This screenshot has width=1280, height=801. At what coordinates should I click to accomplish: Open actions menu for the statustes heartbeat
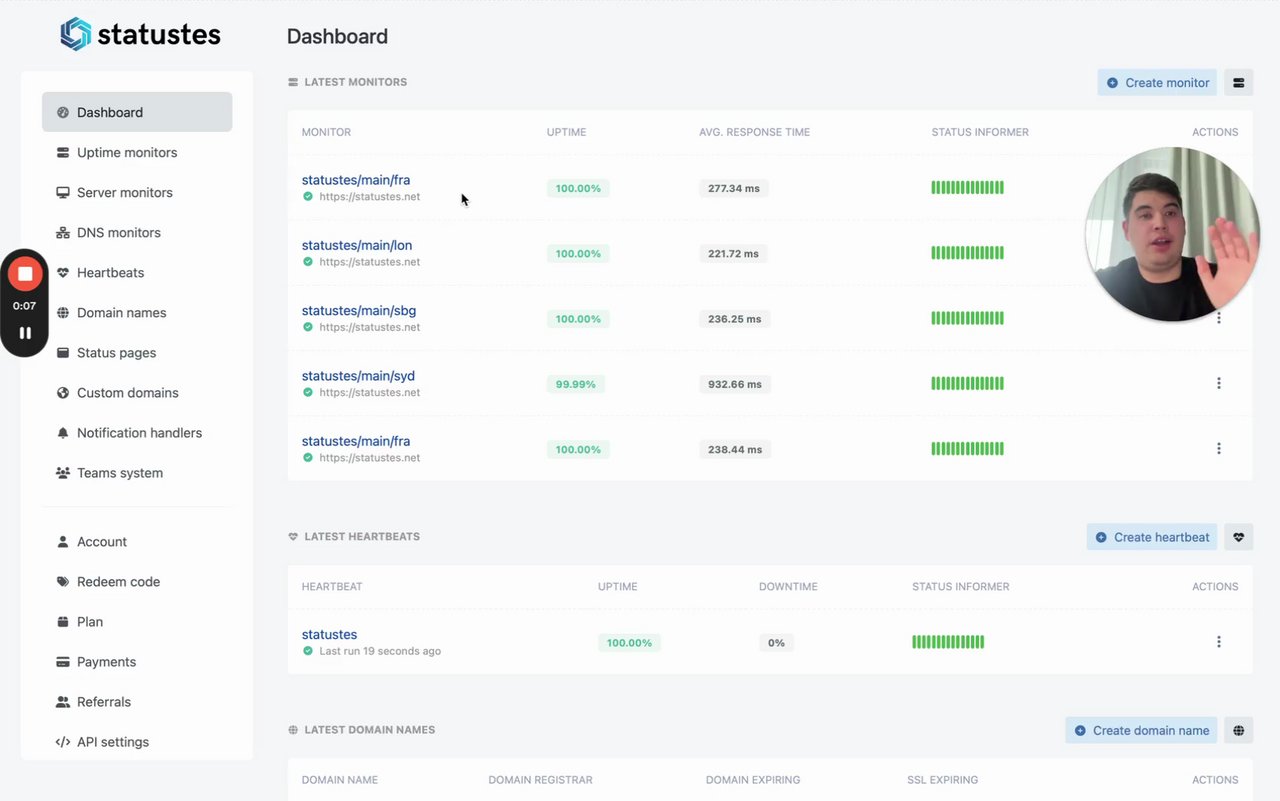1218,642
